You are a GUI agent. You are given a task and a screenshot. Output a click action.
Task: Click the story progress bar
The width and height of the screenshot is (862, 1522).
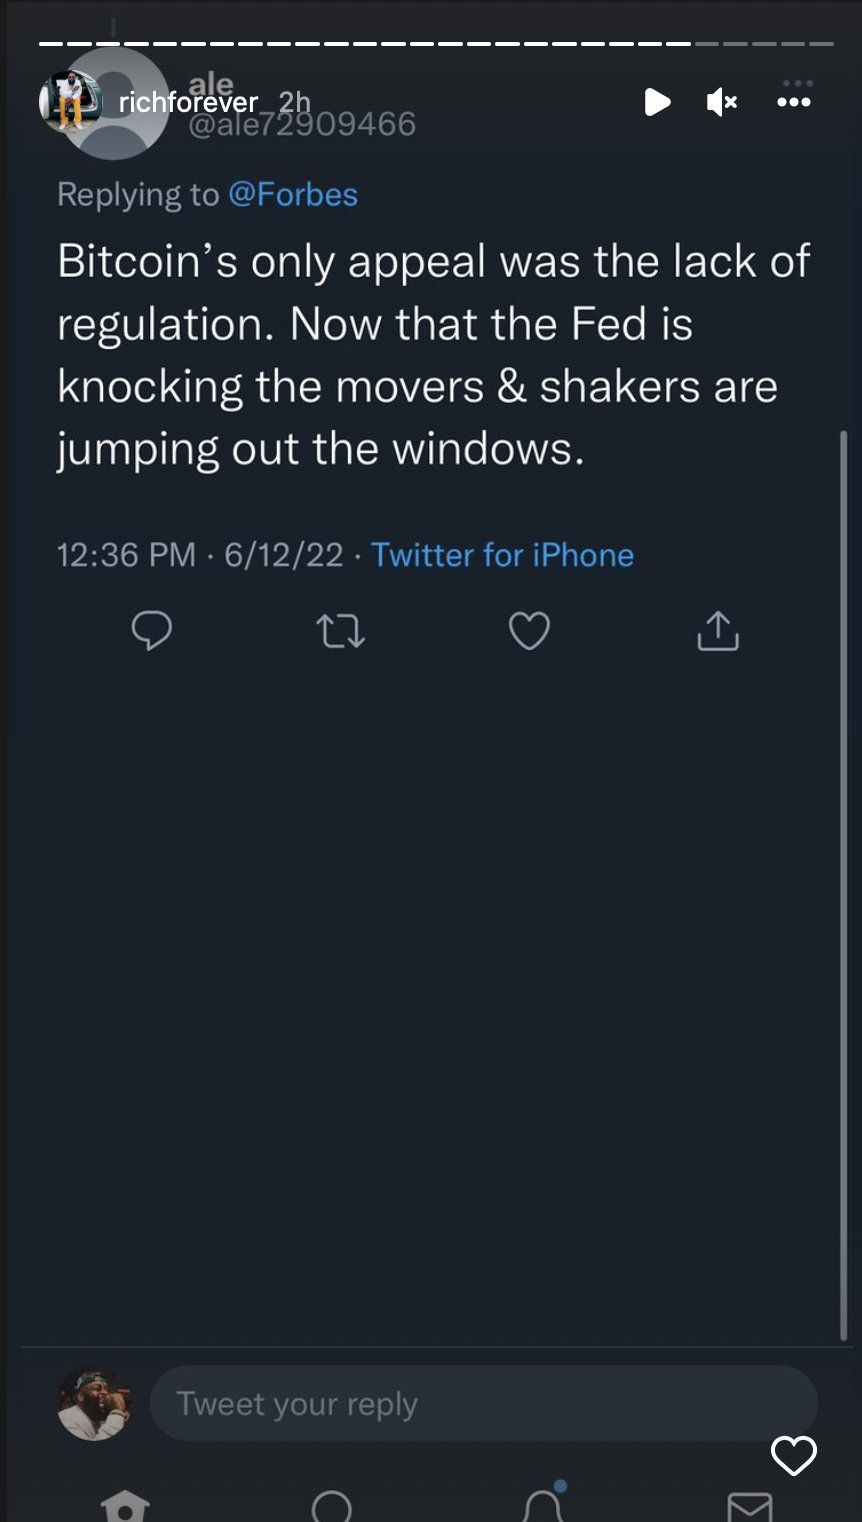click(436, 44)
